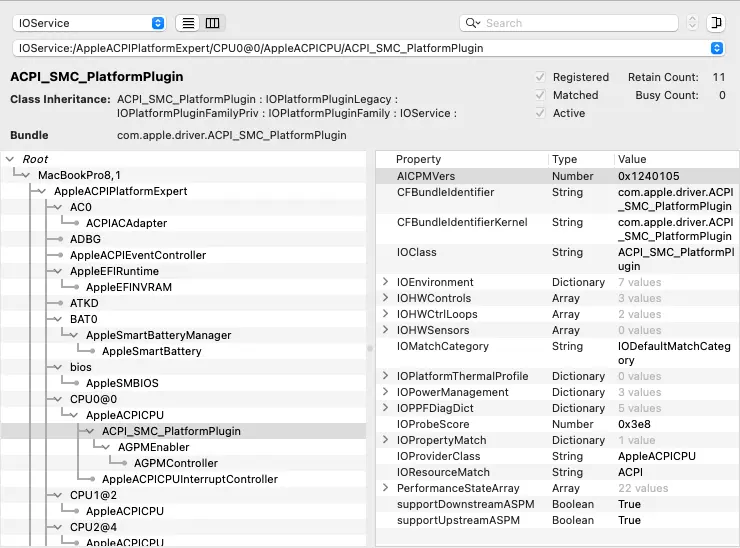
Task: Expand the IOHWCtrlLoops array
Action: tap(386, 314)
